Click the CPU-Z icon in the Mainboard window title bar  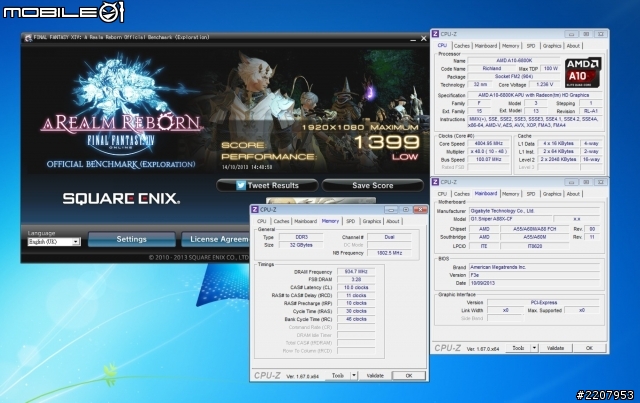point(436,182)
